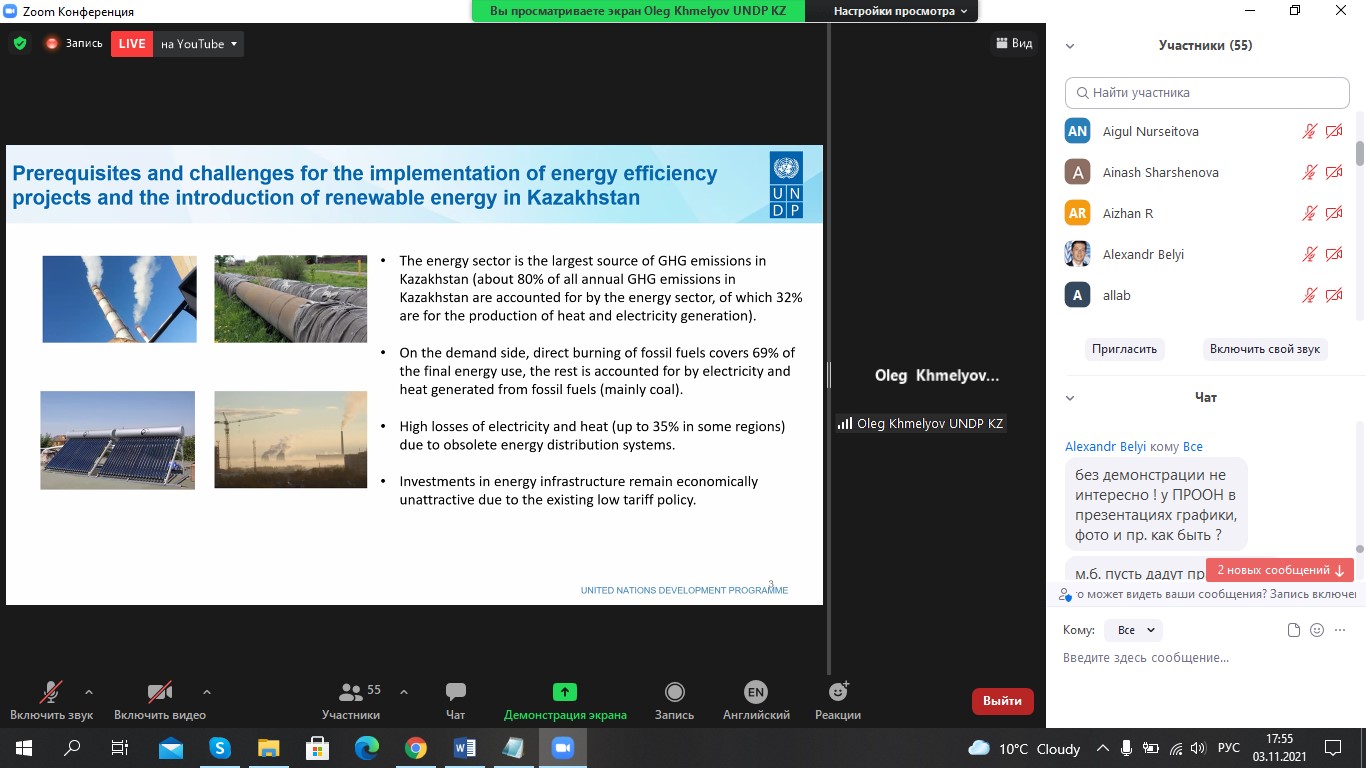The height and width of the screenshot is (768, 1366).
Task: Select participant allab
Action: click(1116, 295)
